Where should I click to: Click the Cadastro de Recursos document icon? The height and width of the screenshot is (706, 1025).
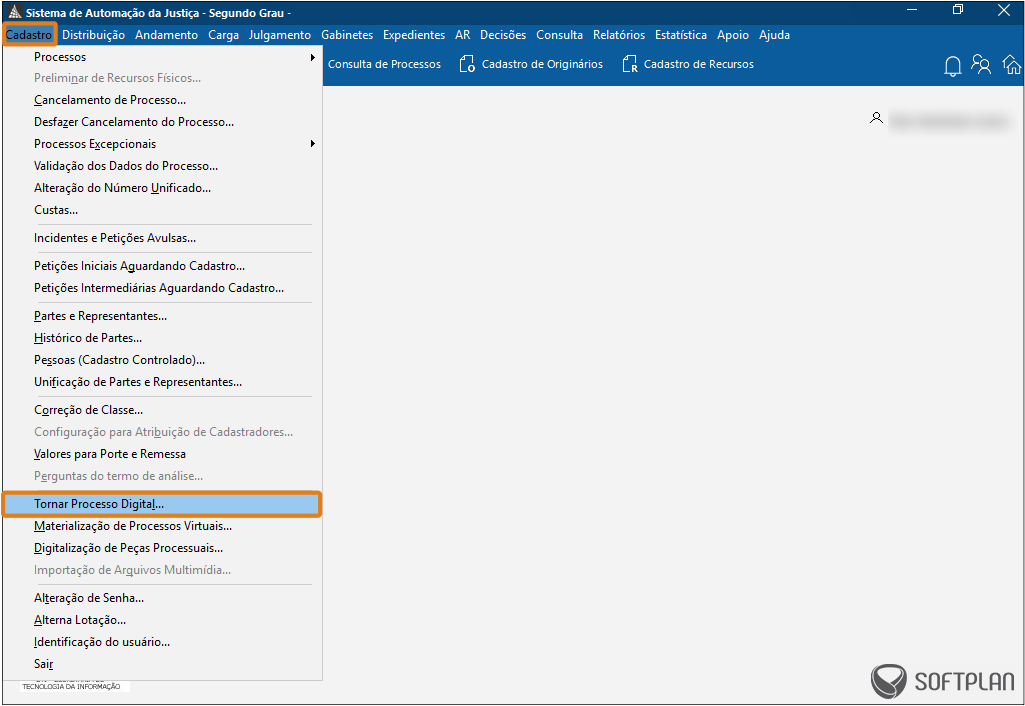coord(630,64)
